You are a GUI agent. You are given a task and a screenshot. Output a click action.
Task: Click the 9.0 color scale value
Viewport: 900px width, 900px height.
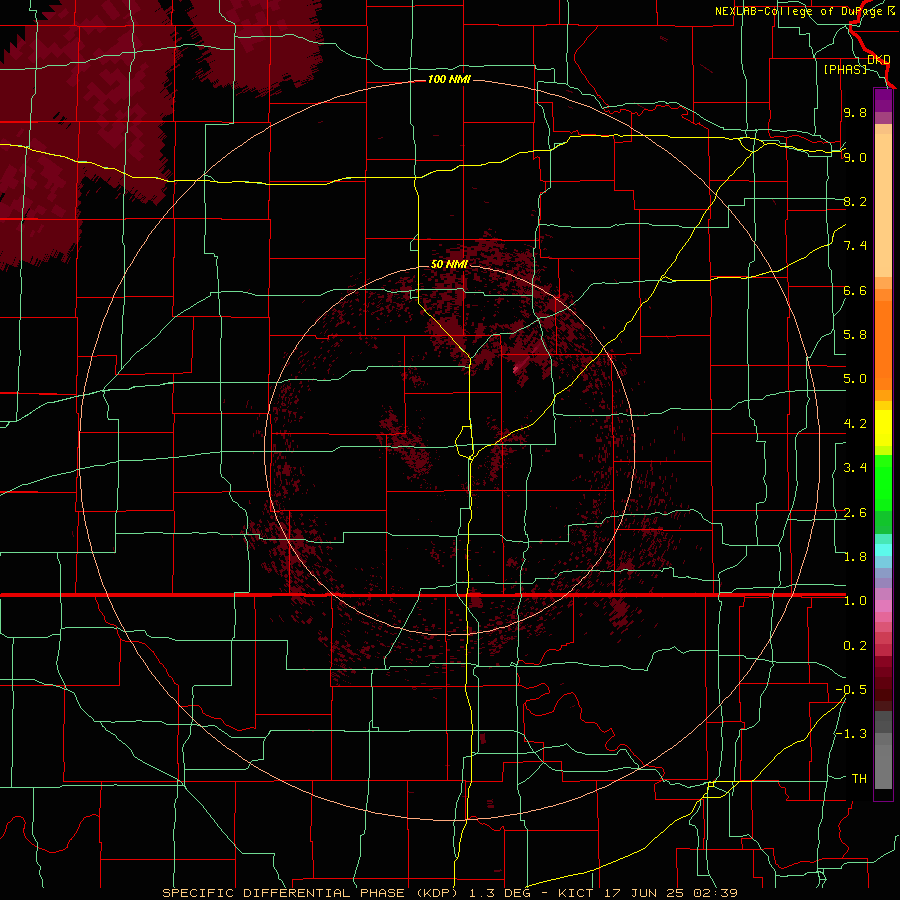[855, 157]
